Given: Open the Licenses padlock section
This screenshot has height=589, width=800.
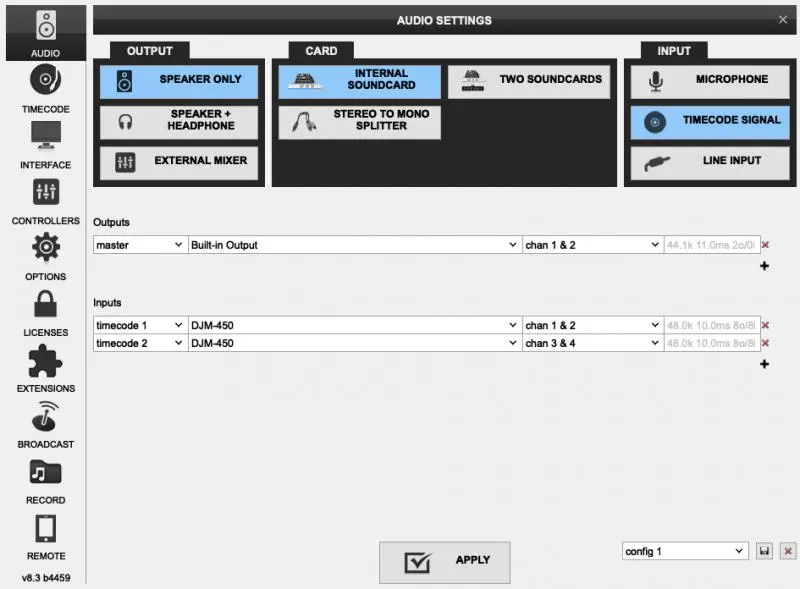Looking at the screenshot, I should [x=45, y=312].
